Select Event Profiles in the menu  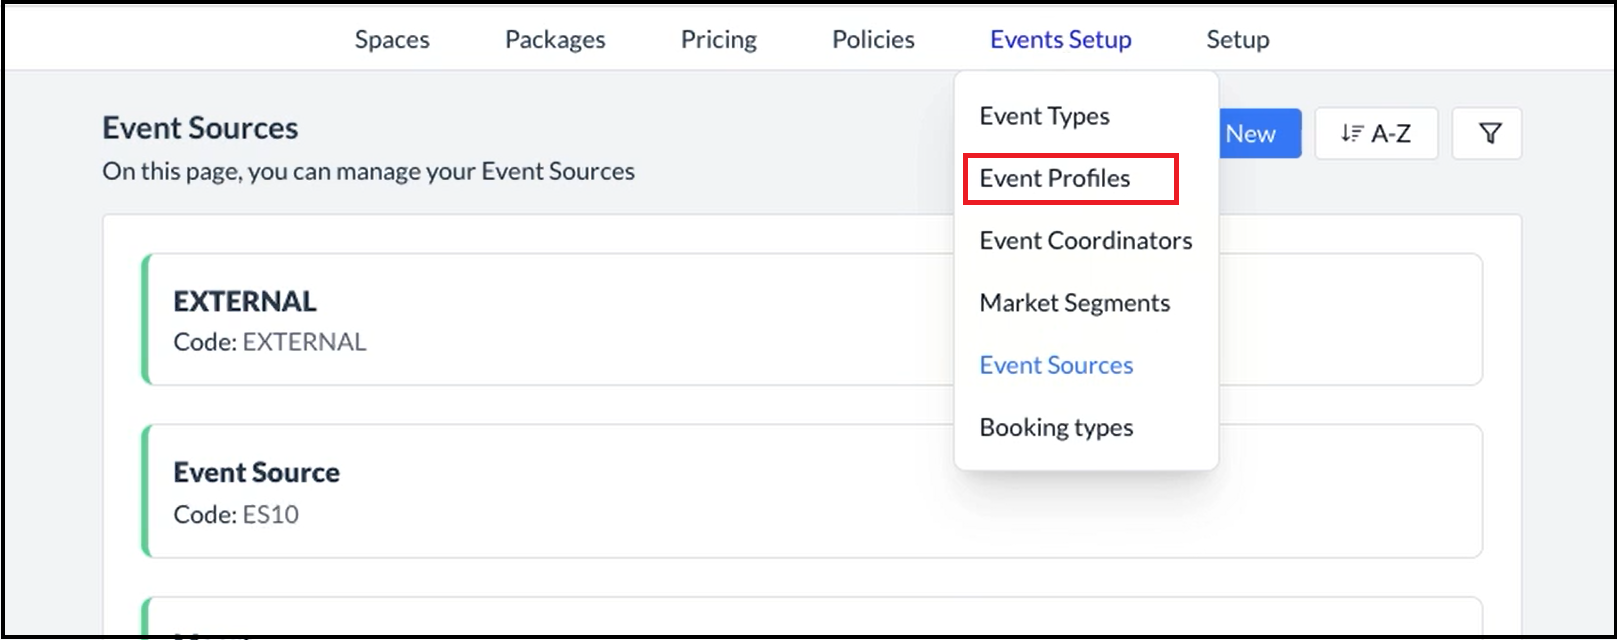(x=1055, y=178)
